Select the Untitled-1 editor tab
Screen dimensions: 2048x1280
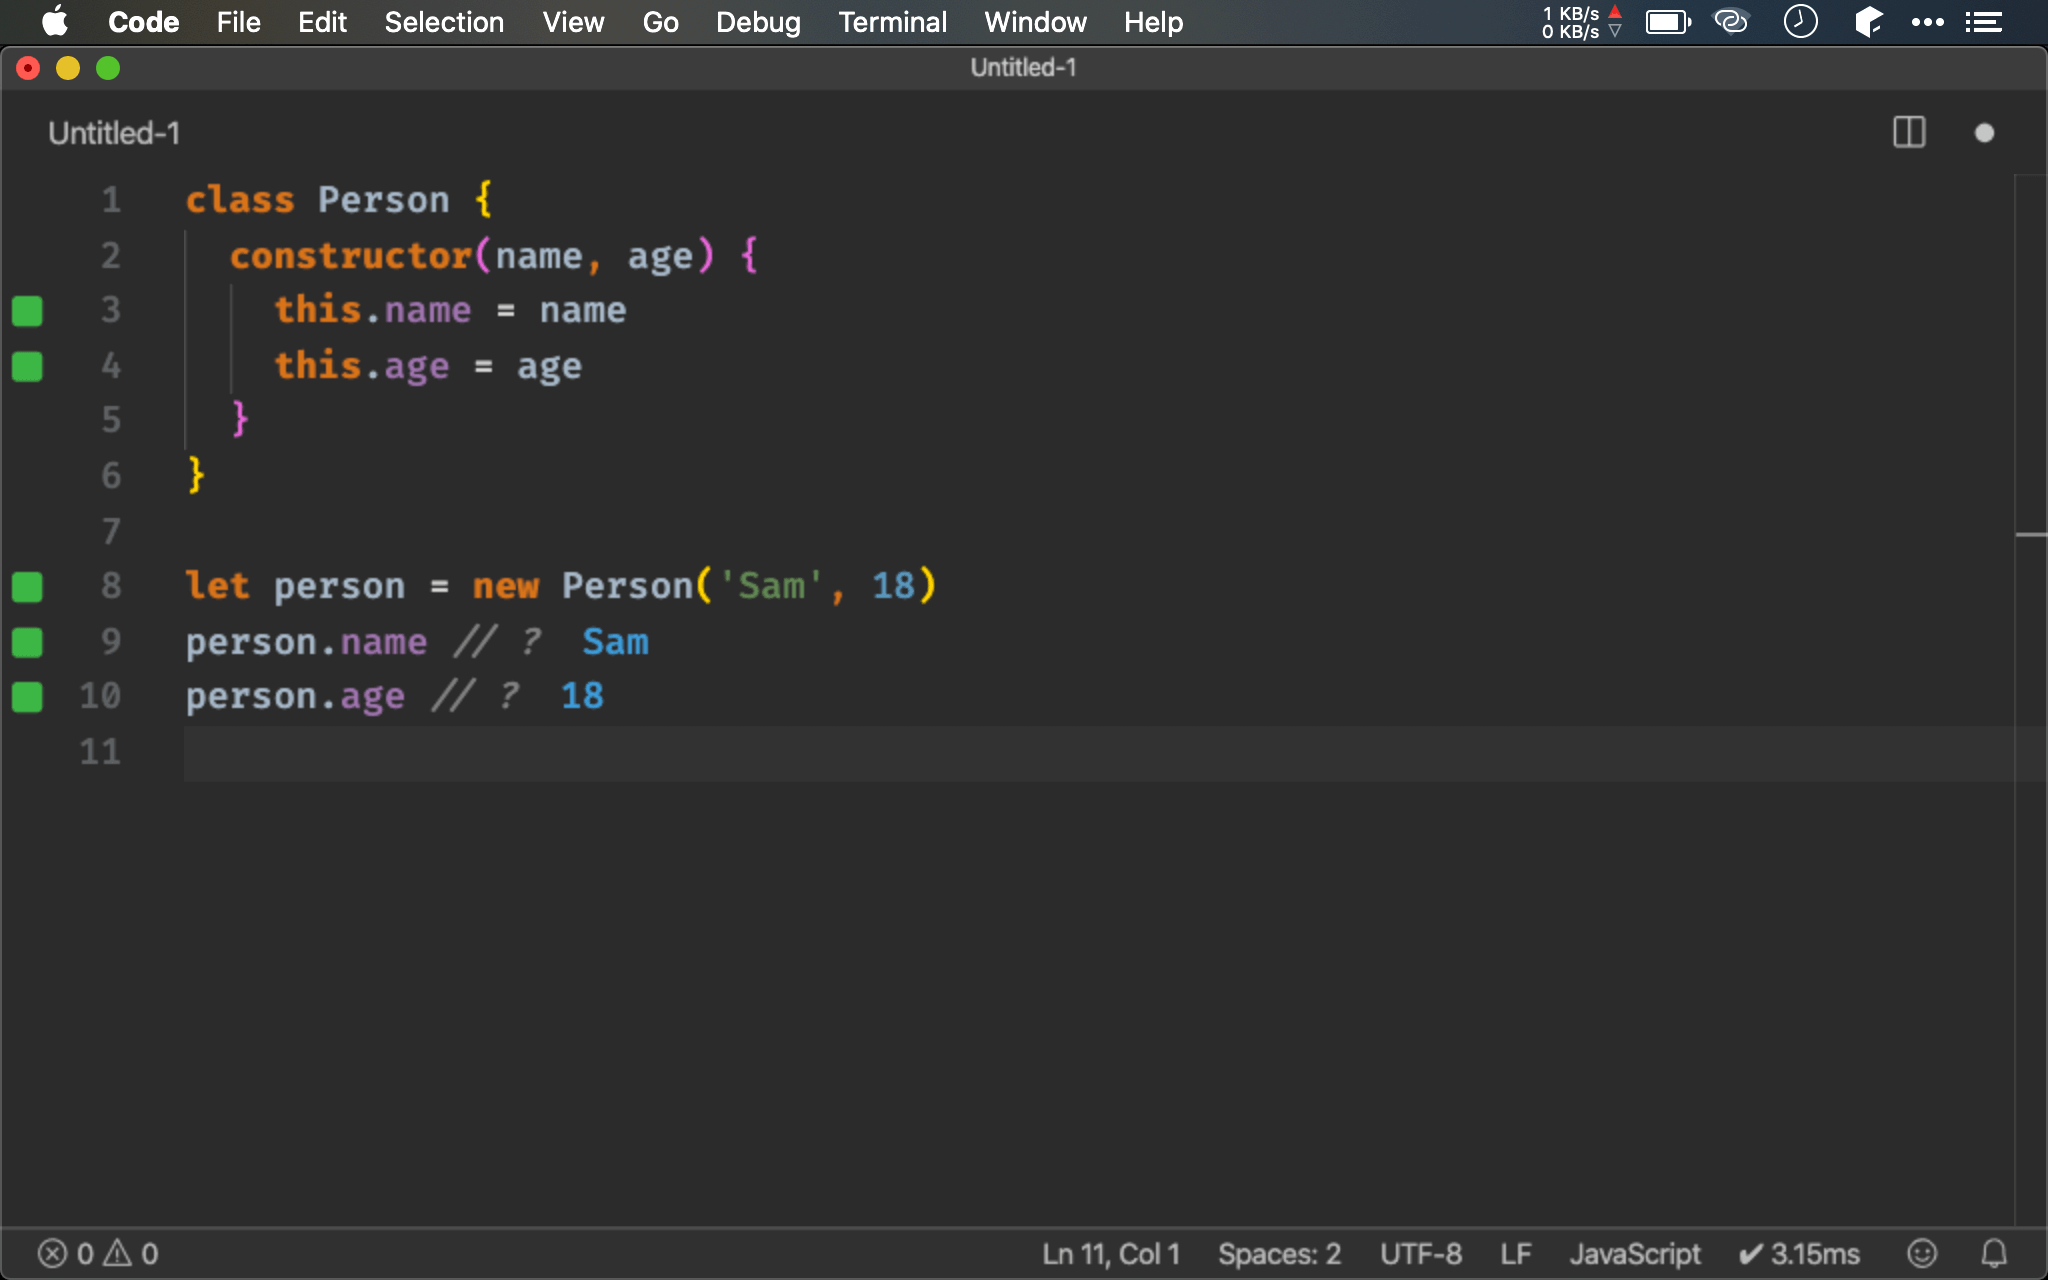point(114,133)
